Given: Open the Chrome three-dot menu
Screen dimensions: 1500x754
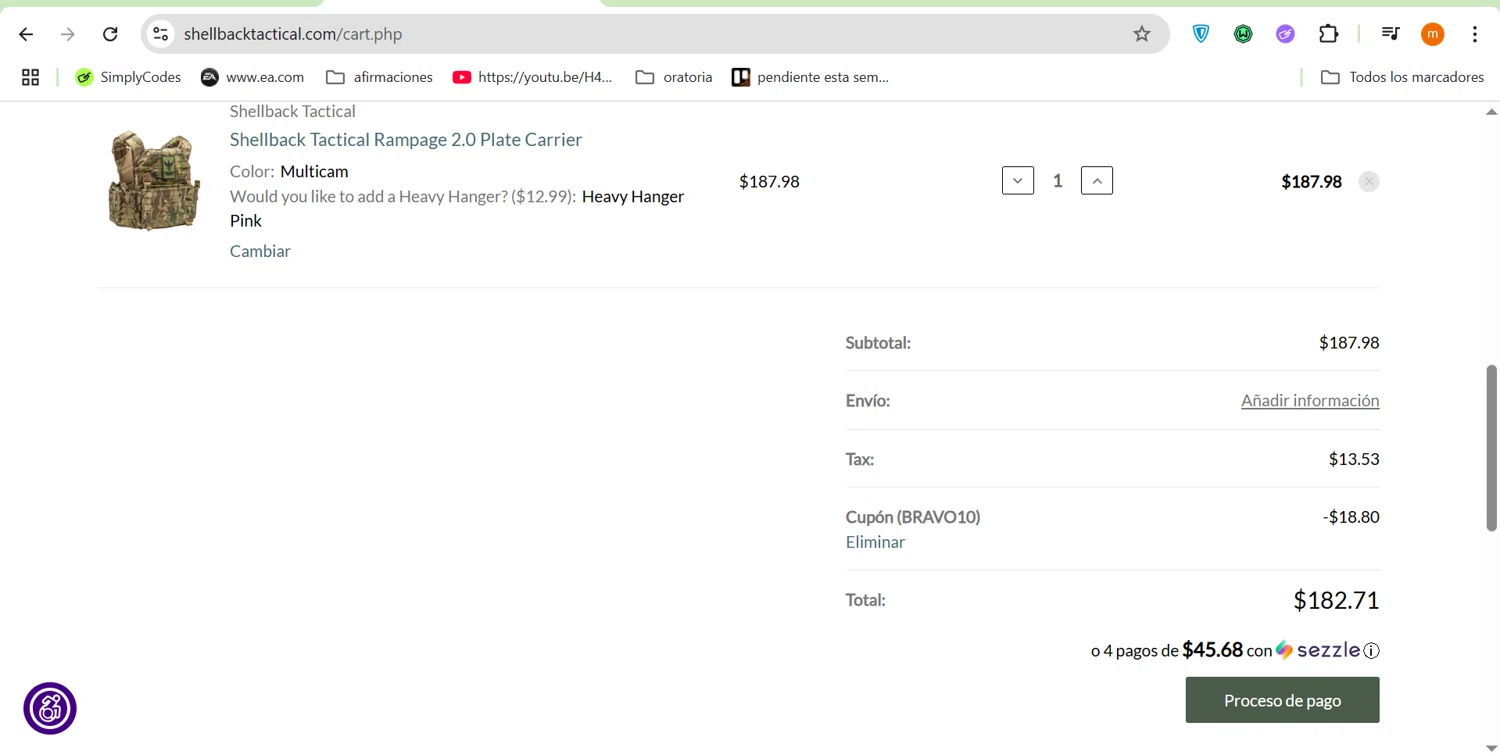Looking at the screenshot, I should click(x=1475, y=34).
